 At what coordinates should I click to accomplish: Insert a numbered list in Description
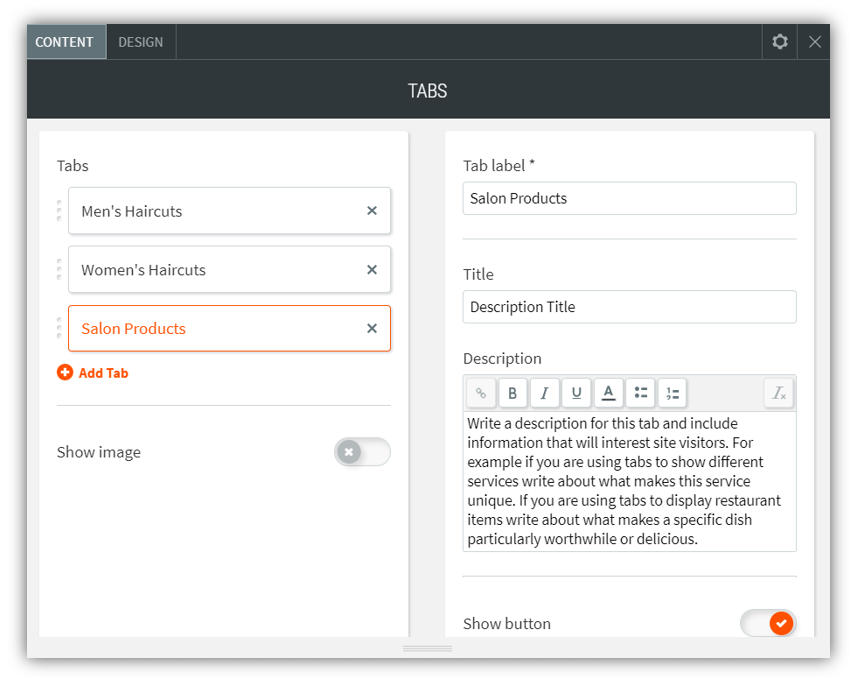coord(672,393)
